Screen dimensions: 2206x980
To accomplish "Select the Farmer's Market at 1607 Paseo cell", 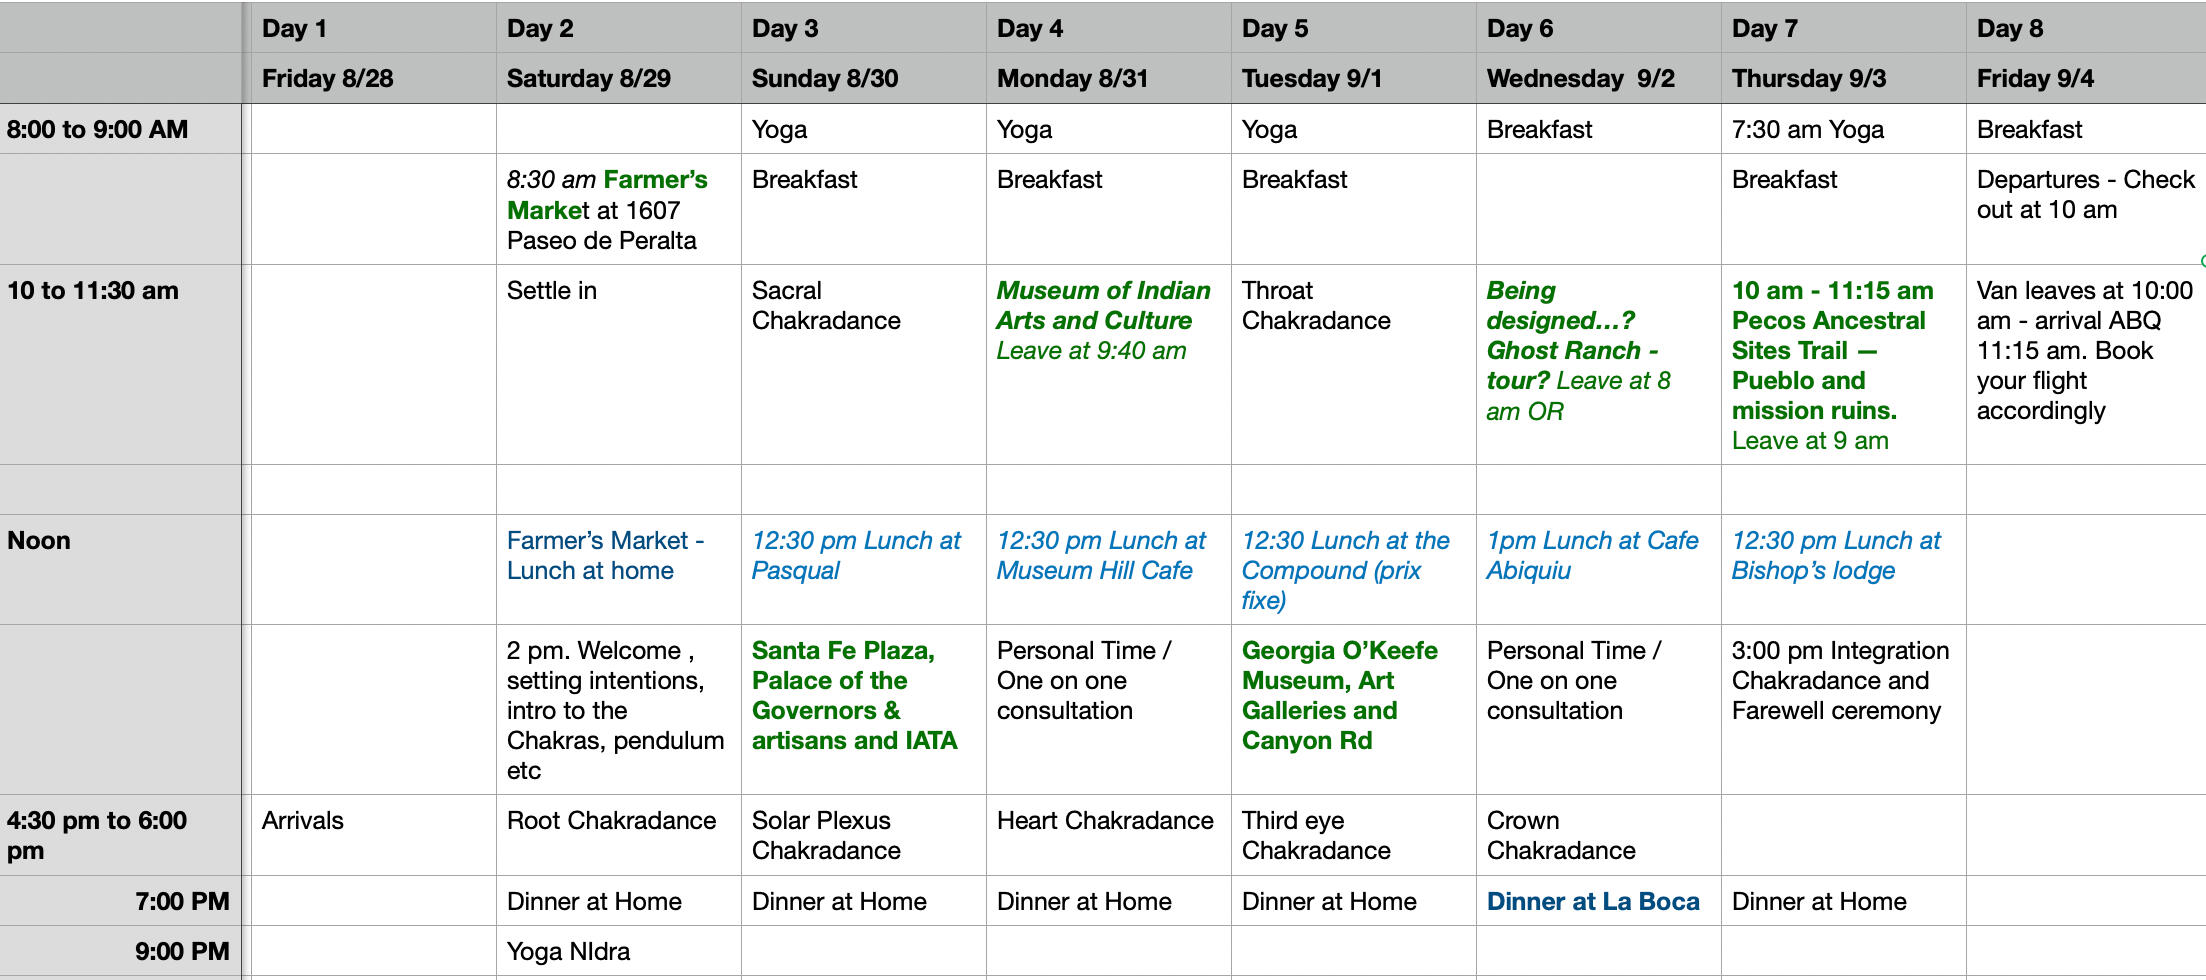I will 618,209.
